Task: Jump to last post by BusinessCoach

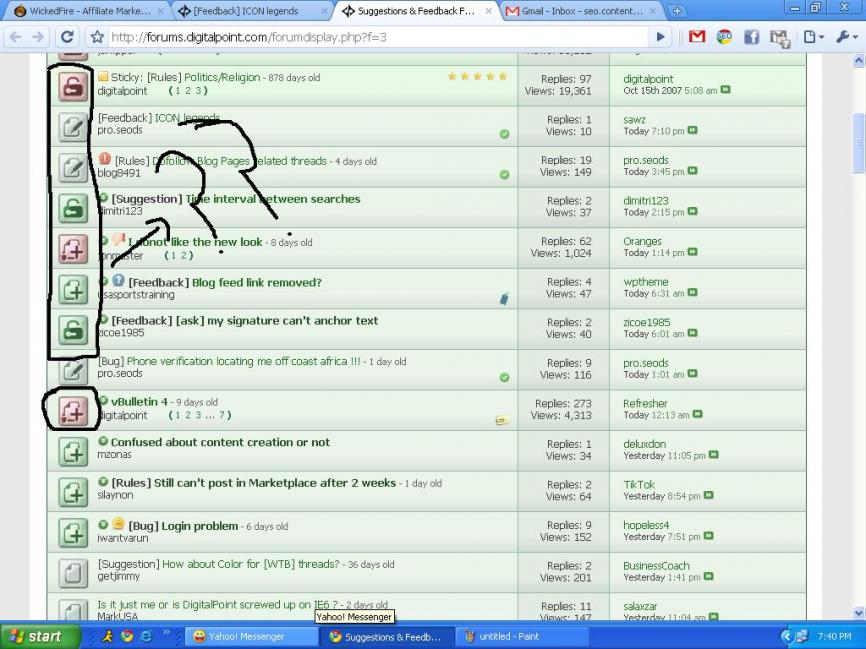Action: pyautogui.click(x=709, y=577)
